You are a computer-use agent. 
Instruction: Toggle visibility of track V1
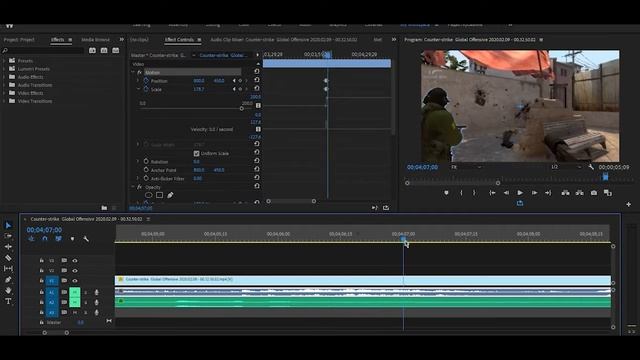(x=75, y=281)
